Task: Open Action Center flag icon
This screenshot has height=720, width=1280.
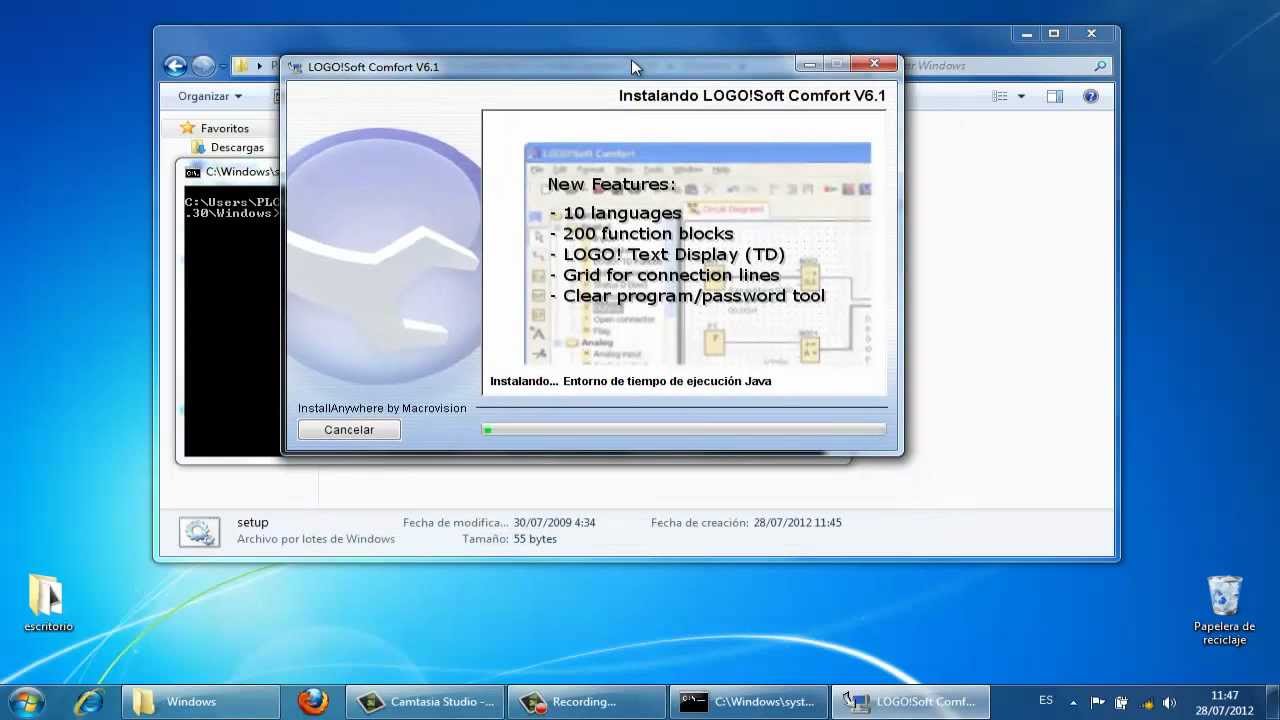Action: (1097, 702)
